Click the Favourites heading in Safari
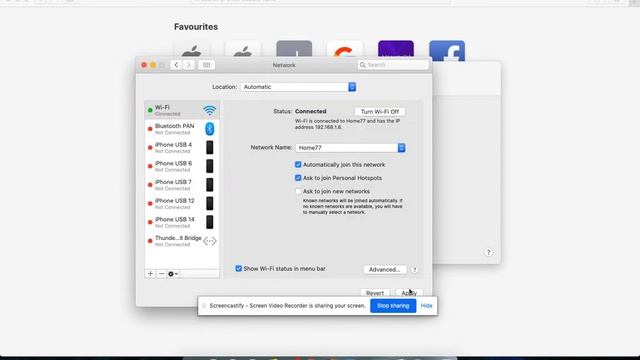Viewport: 640px width, 360px height. [x=196, y=27]
